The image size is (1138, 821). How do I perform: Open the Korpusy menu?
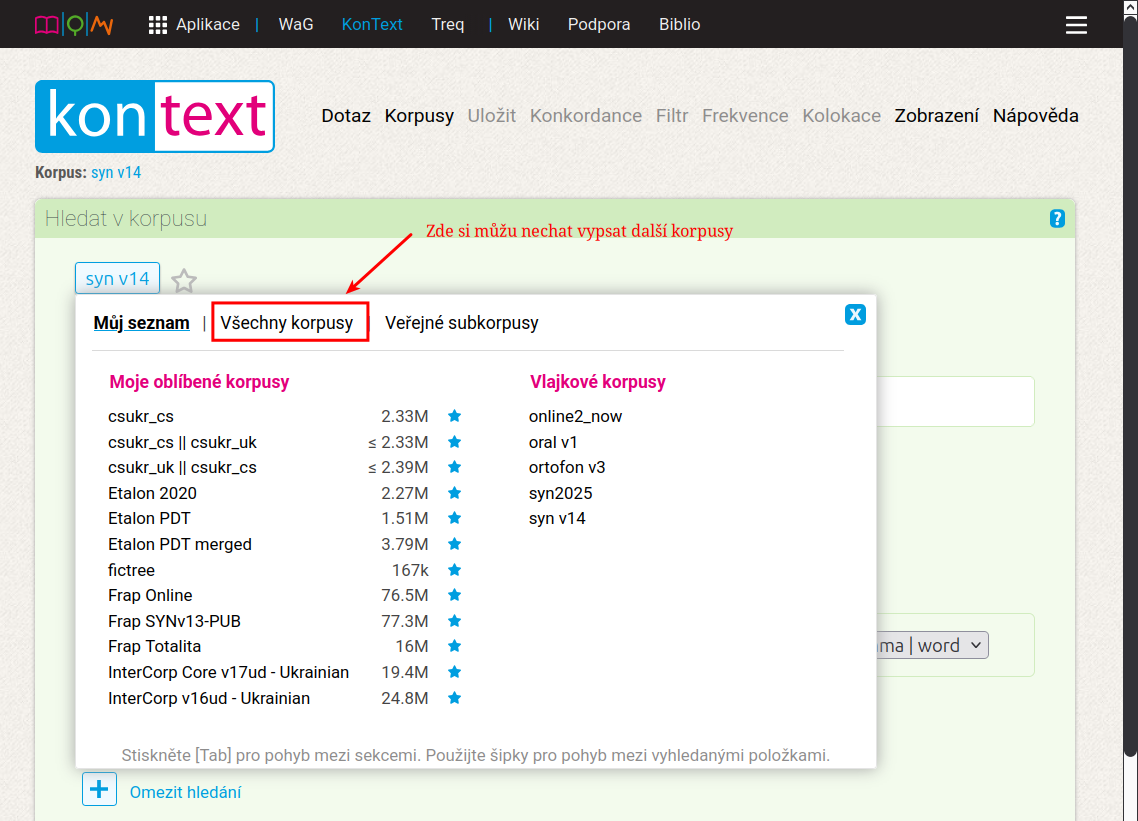[x=419, y=116]
